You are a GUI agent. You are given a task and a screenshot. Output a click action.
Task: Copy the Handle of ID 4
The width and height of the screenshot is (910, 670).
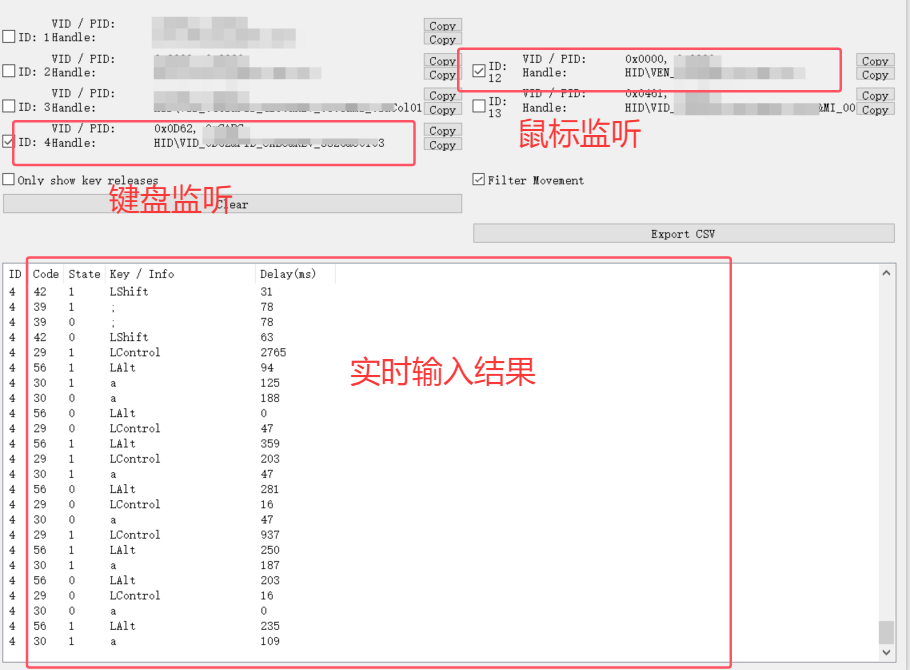(443, 145)
